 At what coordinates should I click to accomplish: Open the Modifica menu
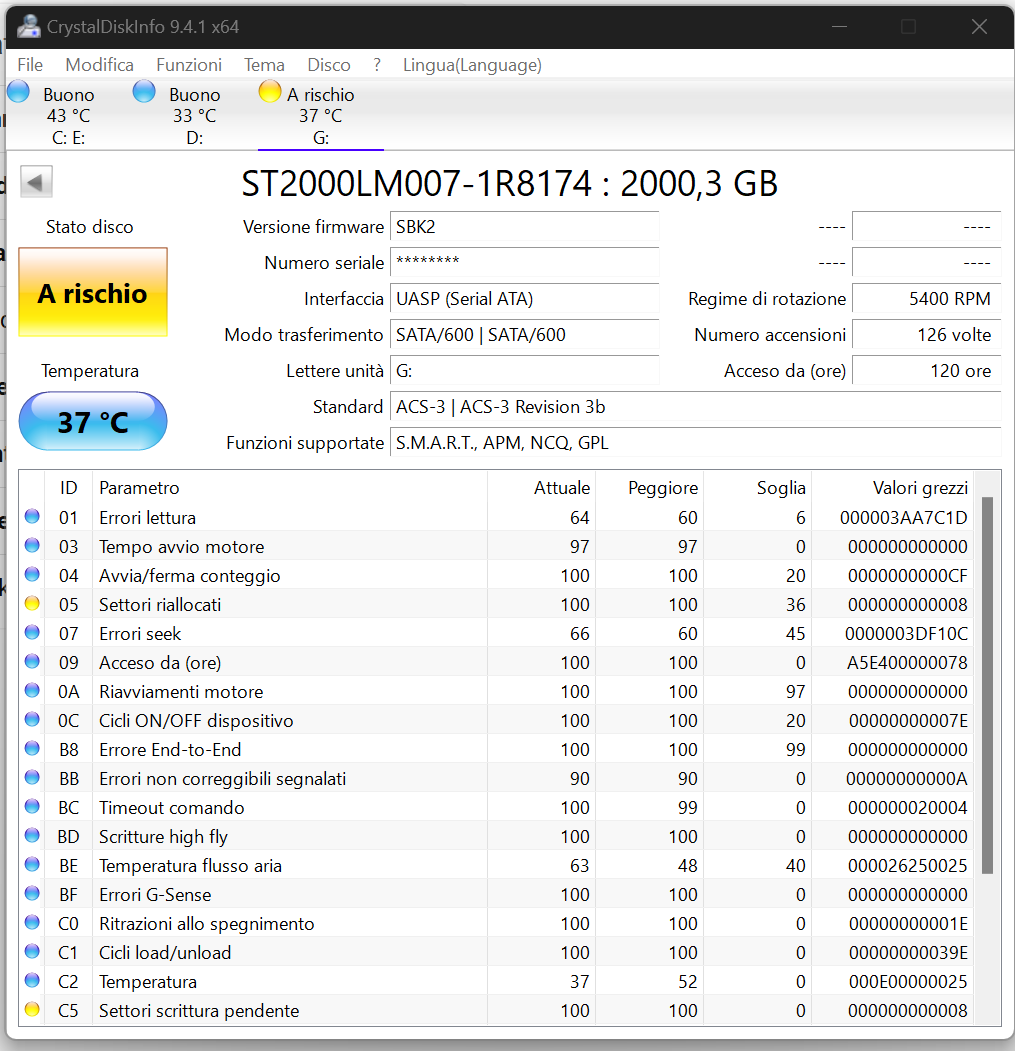pyautogui.click(x=99, y=64)
